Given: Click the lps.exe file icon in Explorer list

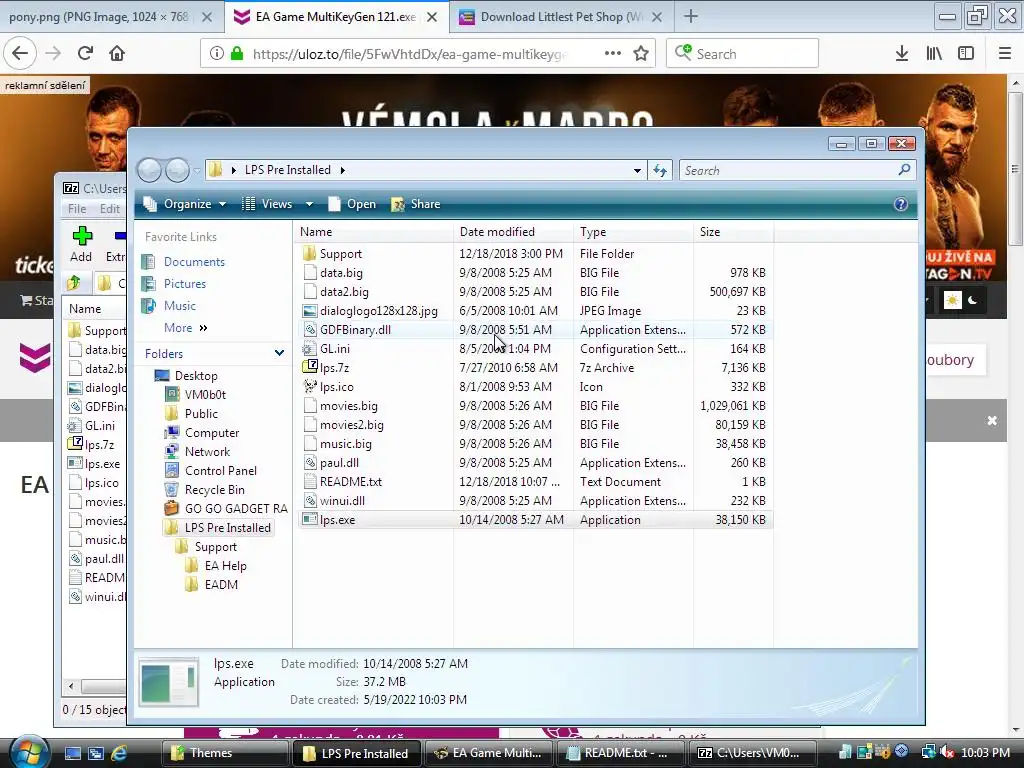Looking at the screenshot, I should click(x=310, y=520).
